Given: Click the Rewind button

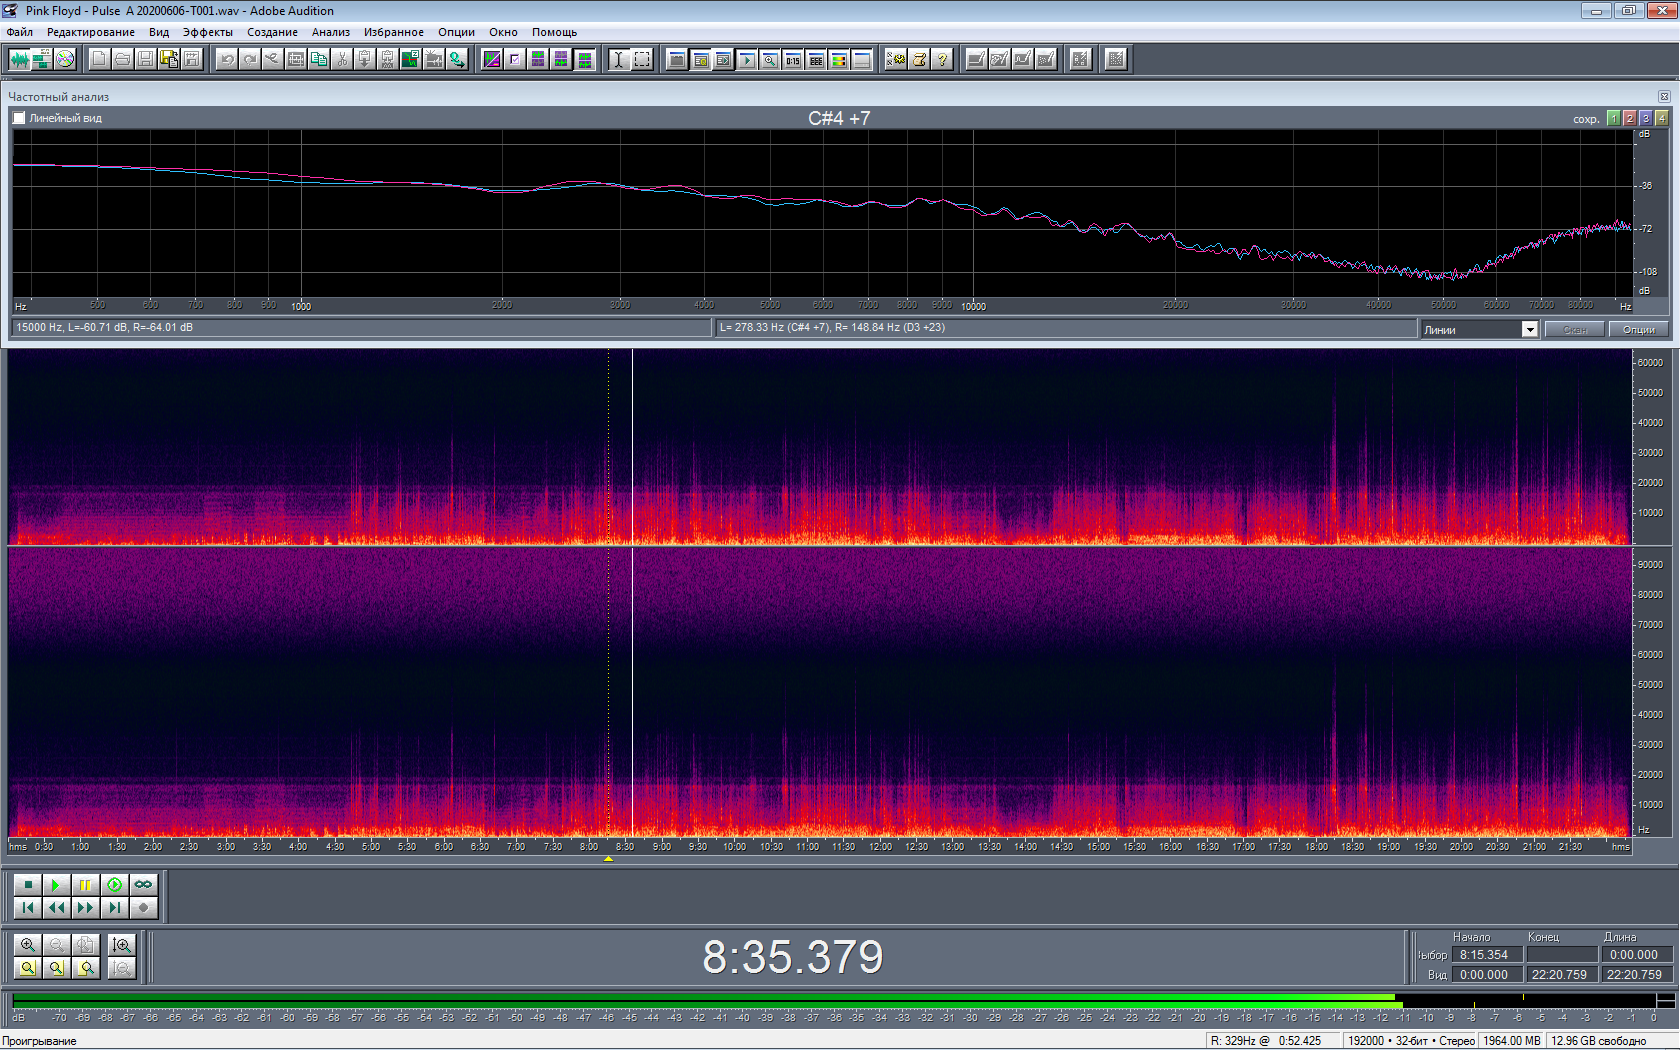Looking at the screenshot, I should pyautogui.click(x=57, y=907).
